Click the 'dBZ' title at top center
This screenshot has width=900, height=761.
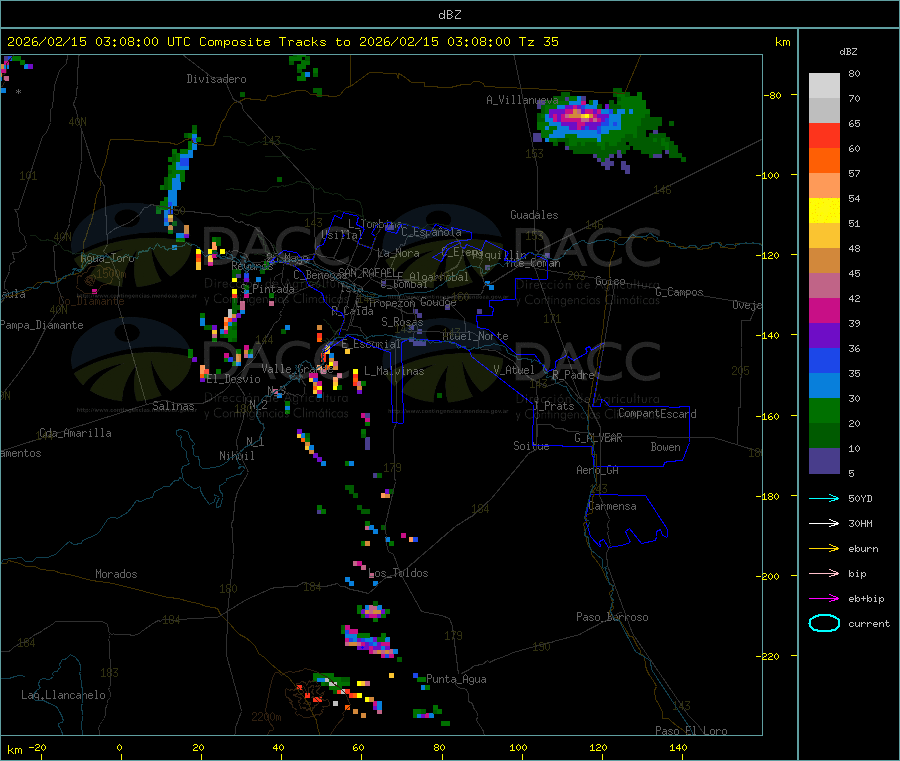click(x=449, y=15)
